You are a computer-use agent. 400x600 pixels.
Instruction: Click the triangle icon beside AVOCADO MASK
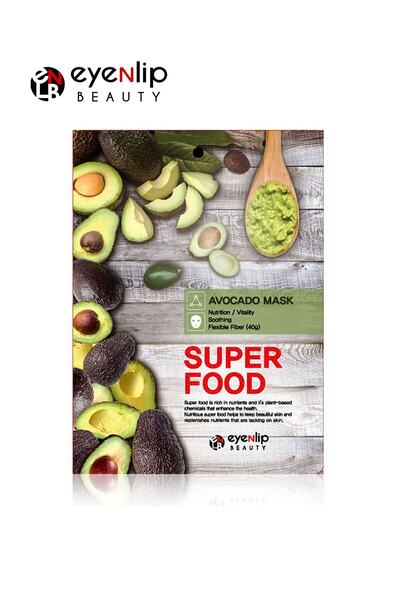pos(195,301)
